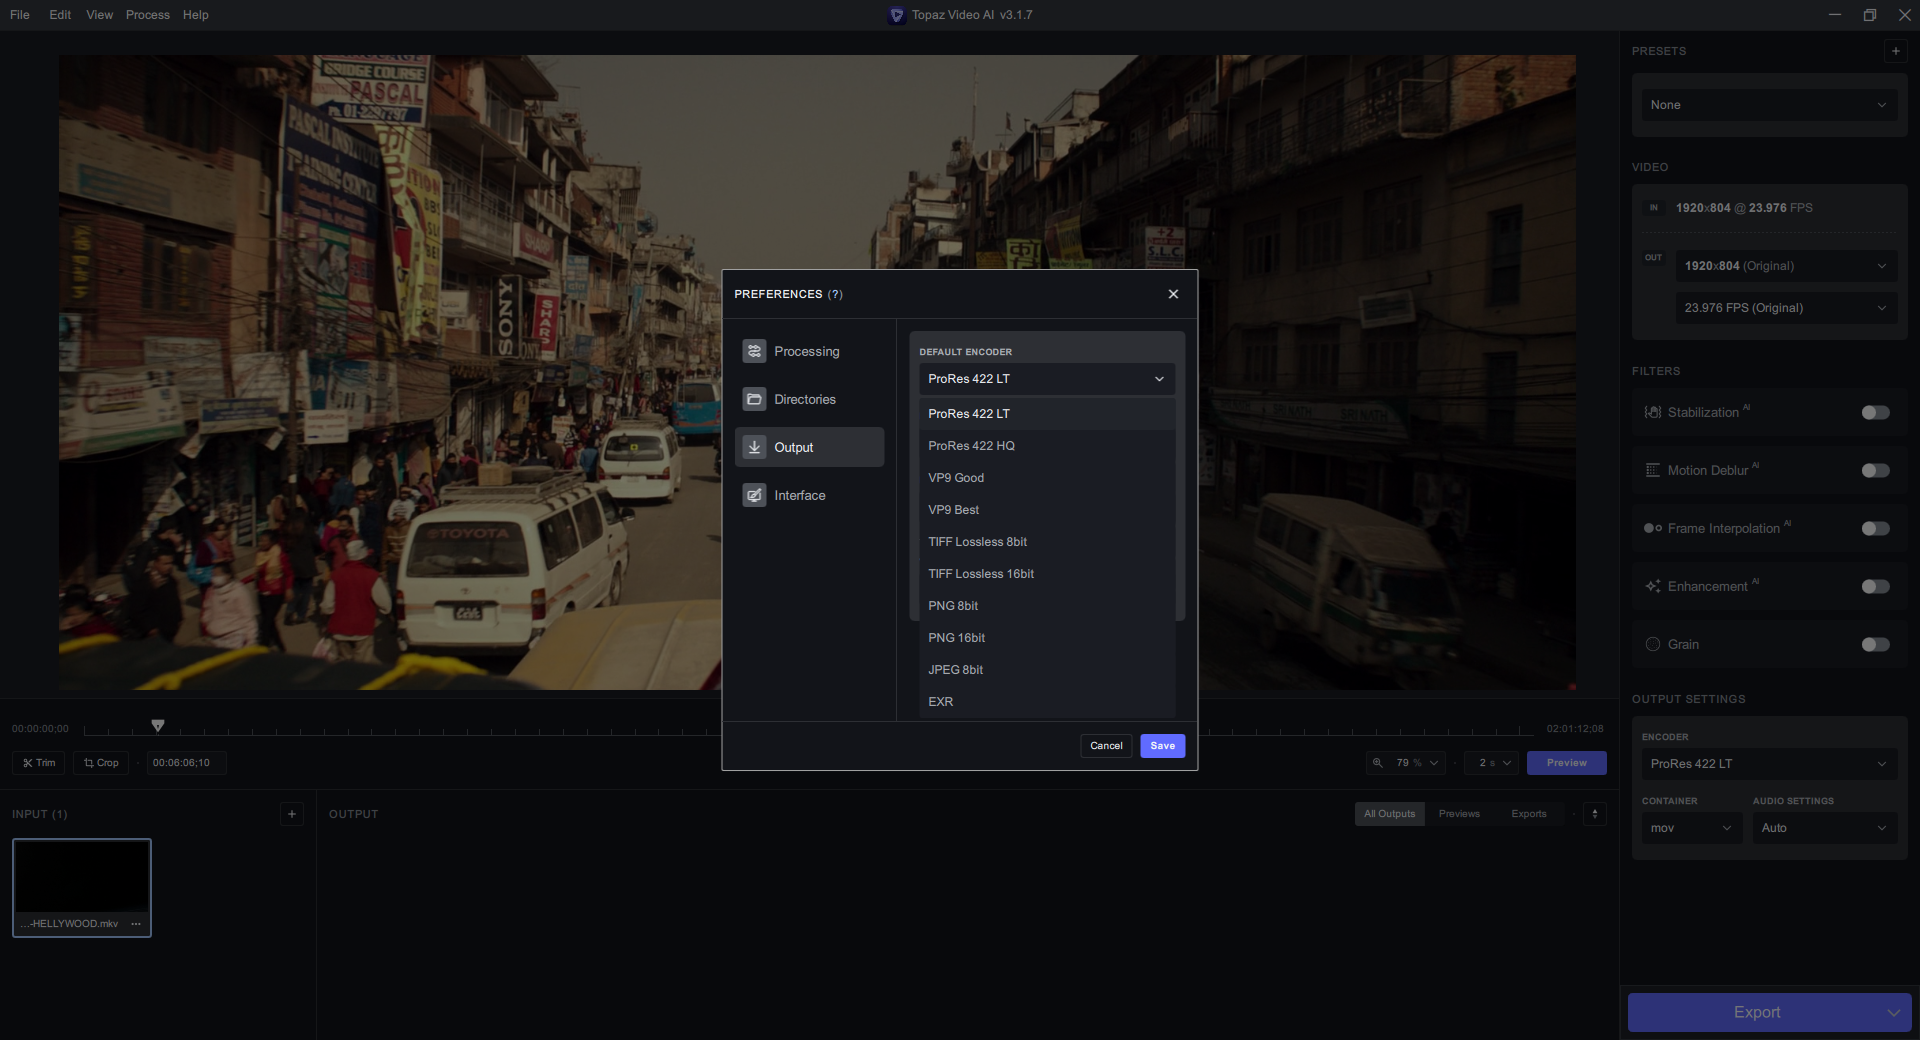The height and width of the screenshot is (1040, 1920).
Task: Open the Edit menu
Action: click(60, 15)
